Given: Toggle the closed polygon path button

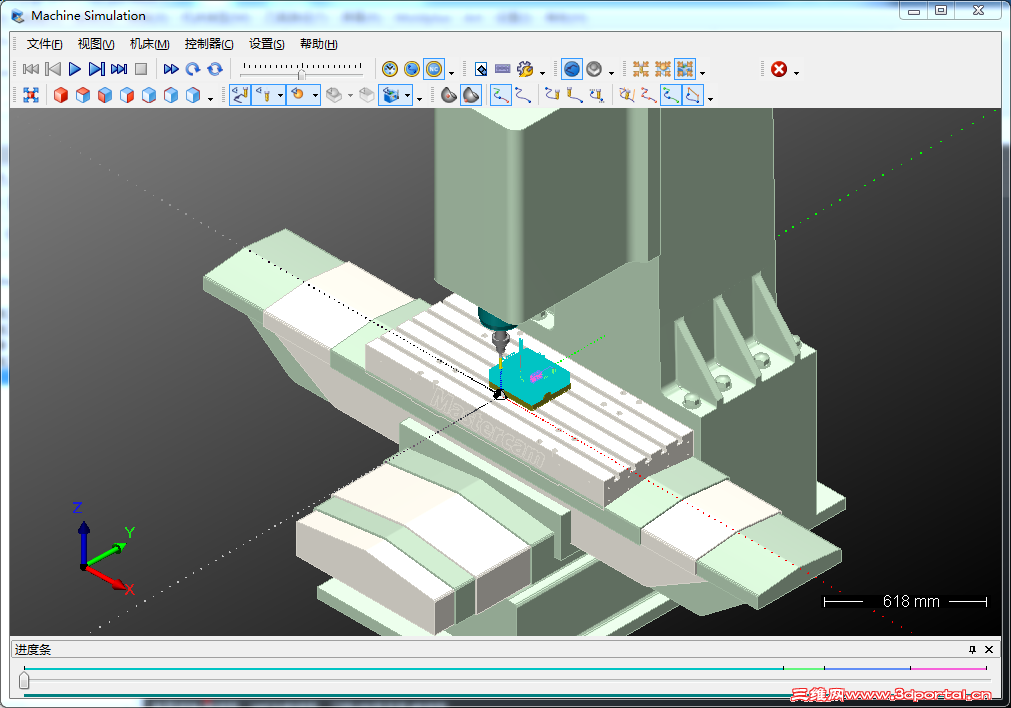Looking at the screenshot, I should click(693, 95).
